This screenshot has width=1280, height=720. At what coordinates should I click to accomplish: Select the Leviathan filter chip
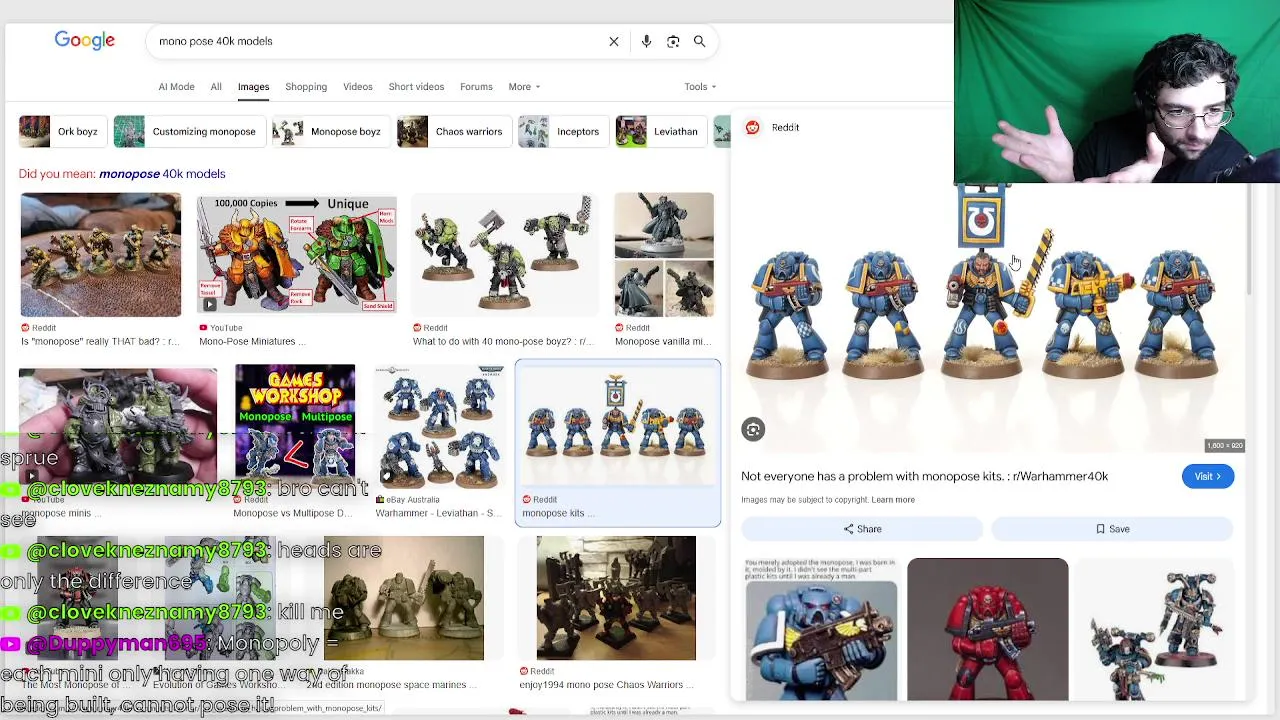click(x=659, y=132)
